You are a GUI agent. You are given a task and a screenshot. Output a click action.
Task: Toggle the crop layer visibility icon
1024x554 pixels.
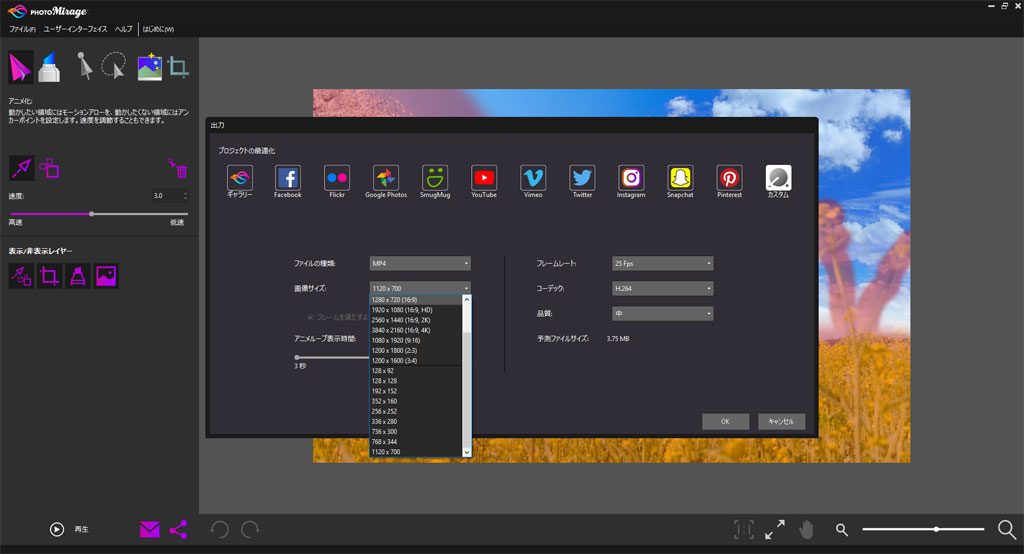coord(50,276)
